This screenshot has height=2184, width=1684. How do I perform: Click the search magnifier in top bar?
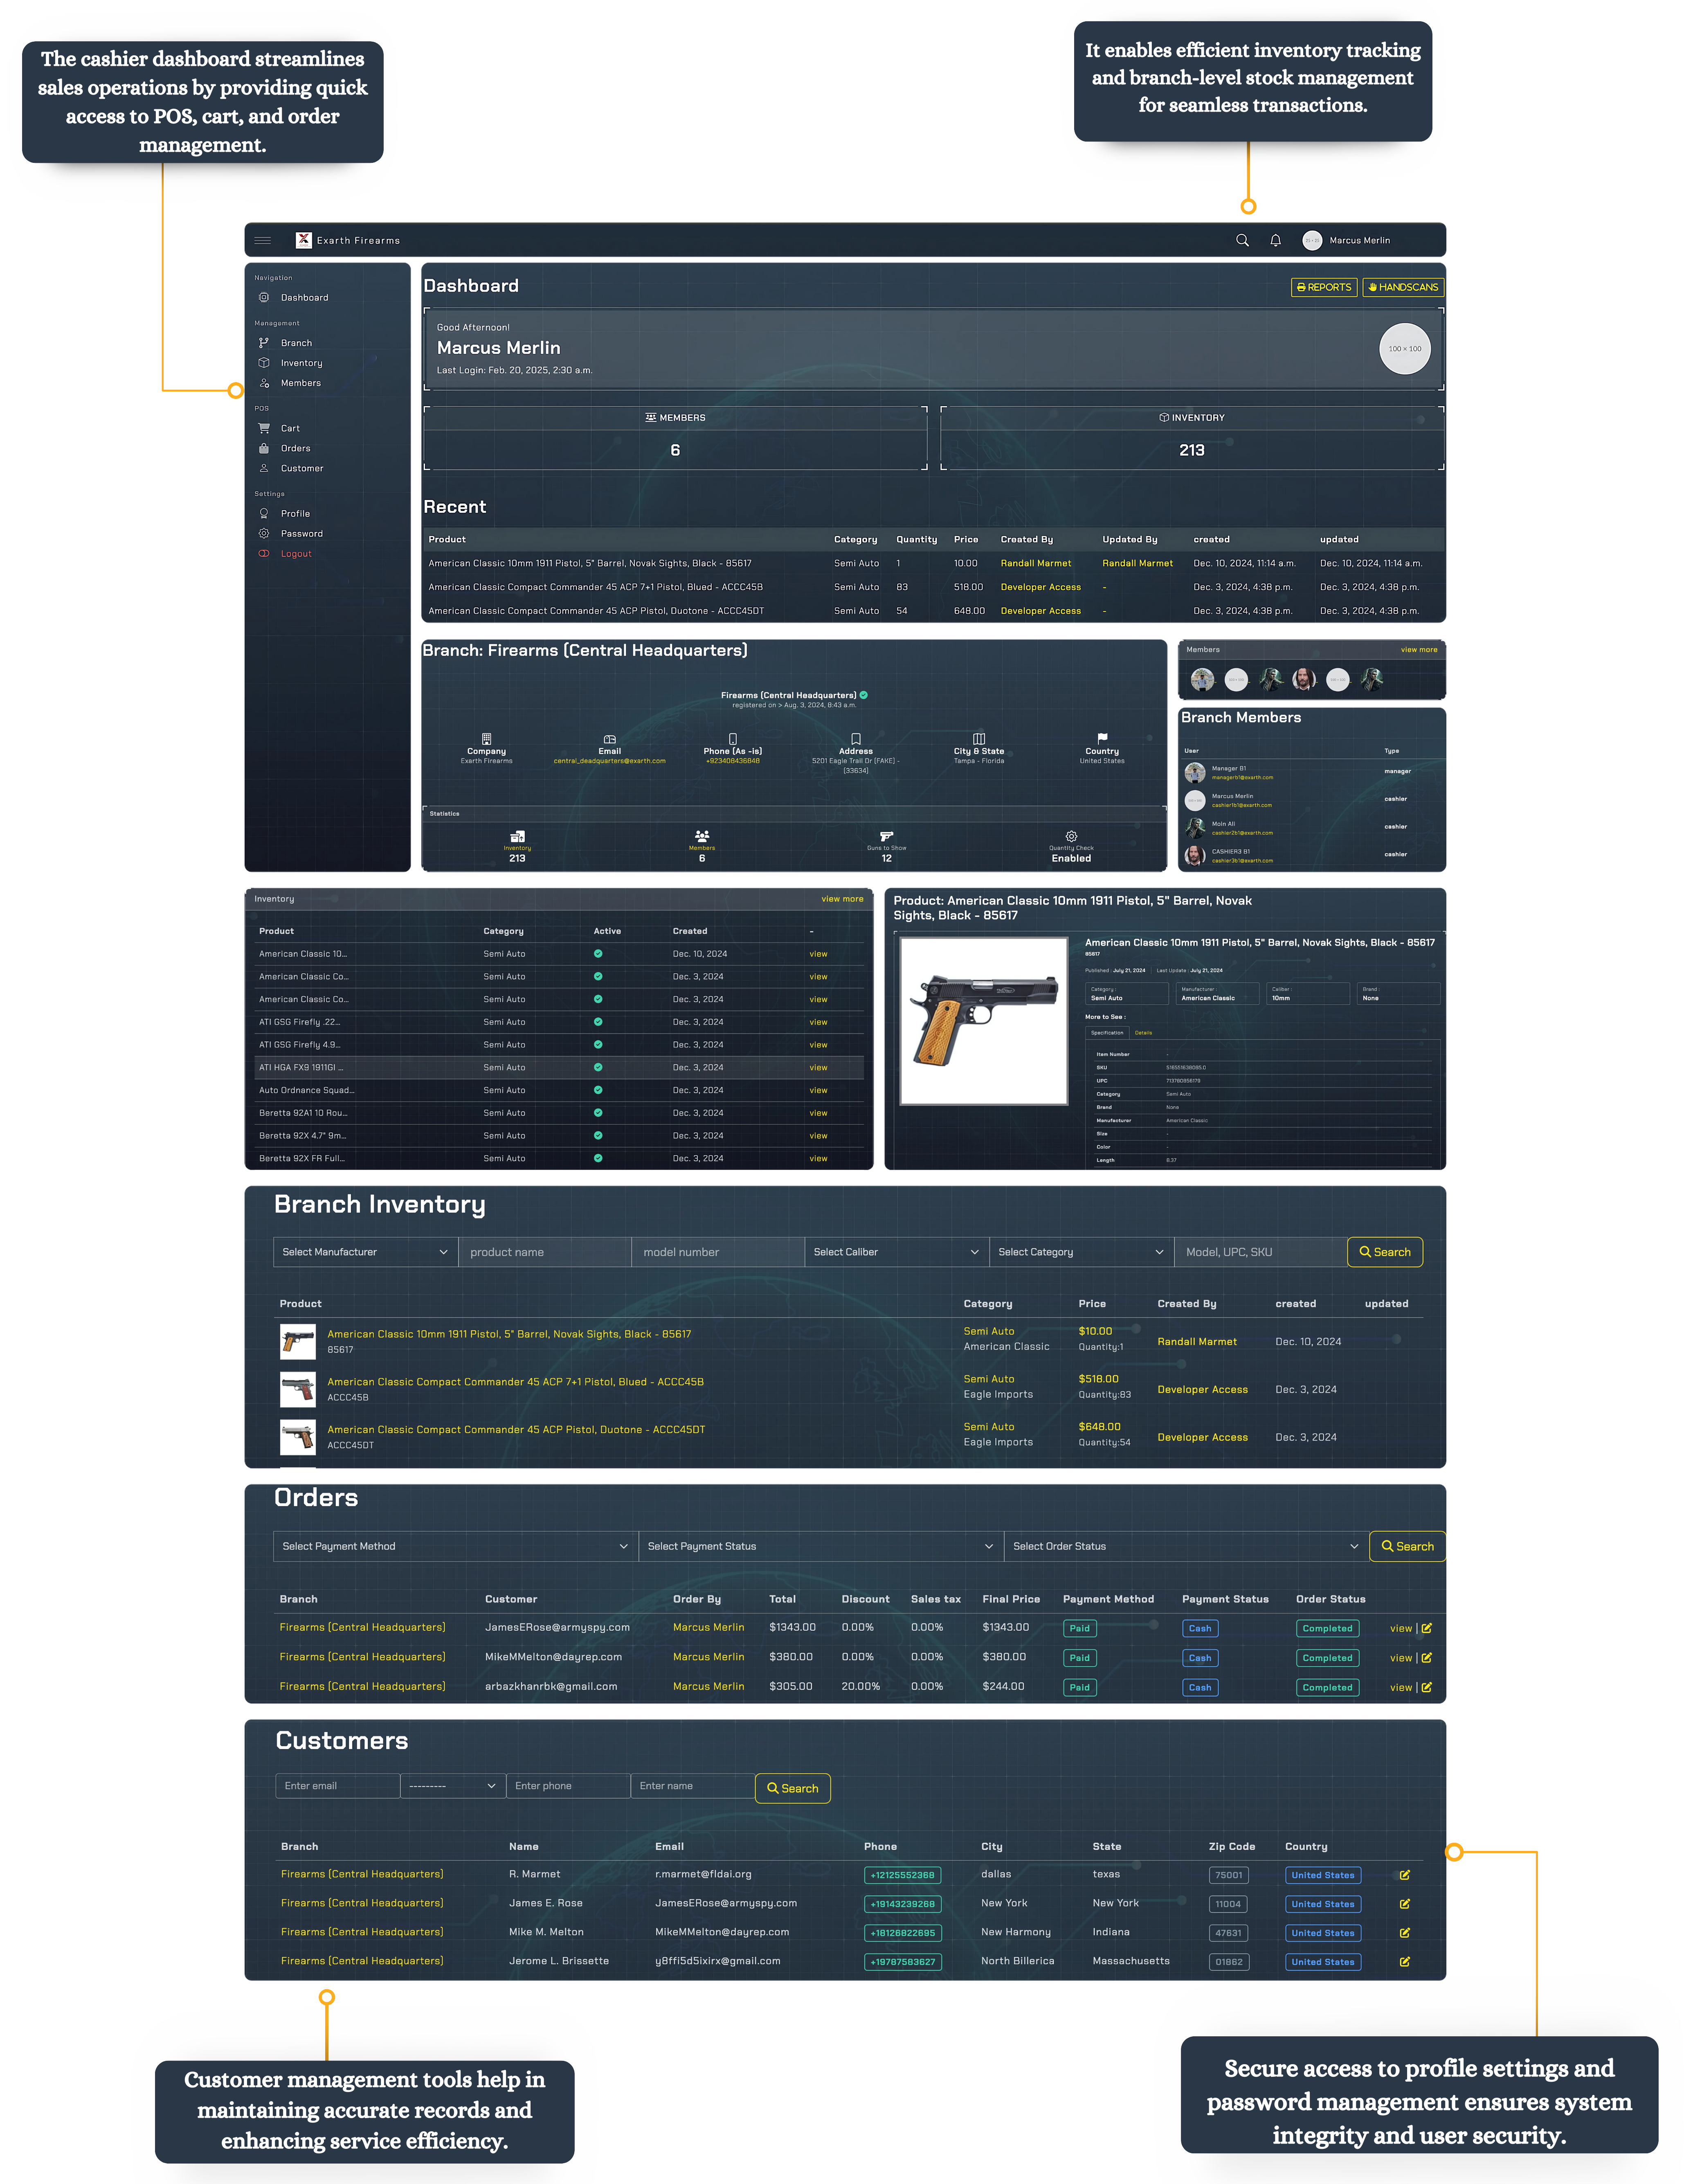click(x=1242, y=240)
